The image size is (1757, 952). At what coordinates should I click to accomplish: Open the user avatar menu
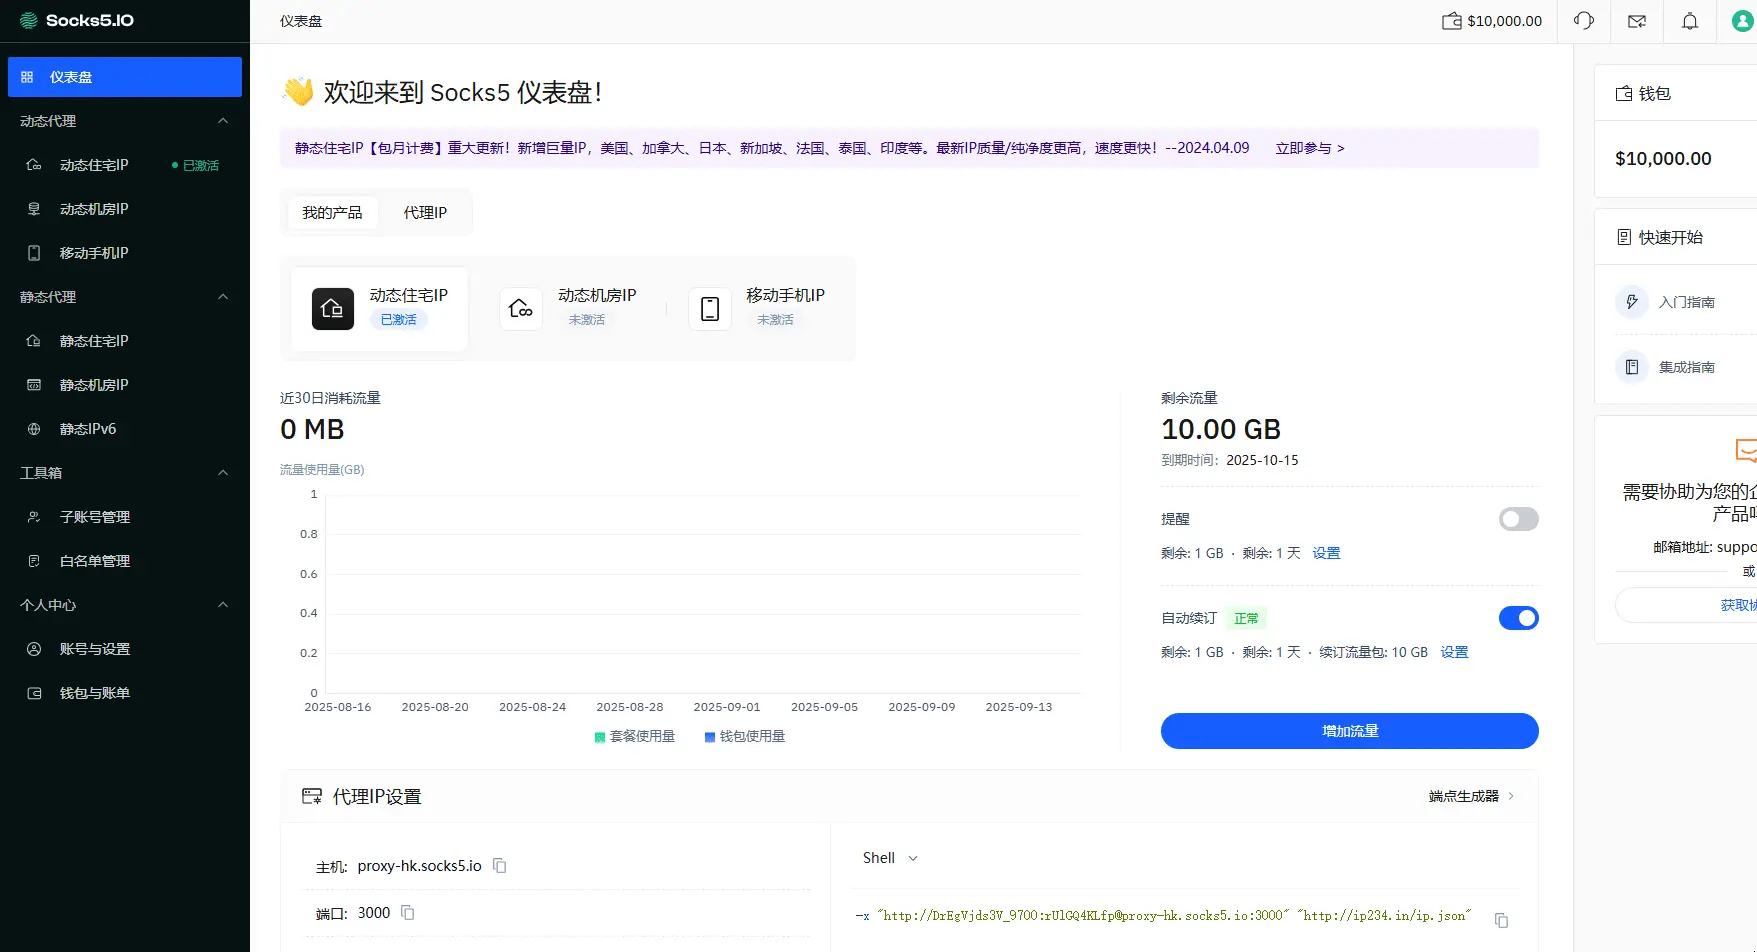click(x=1743, y=21)
